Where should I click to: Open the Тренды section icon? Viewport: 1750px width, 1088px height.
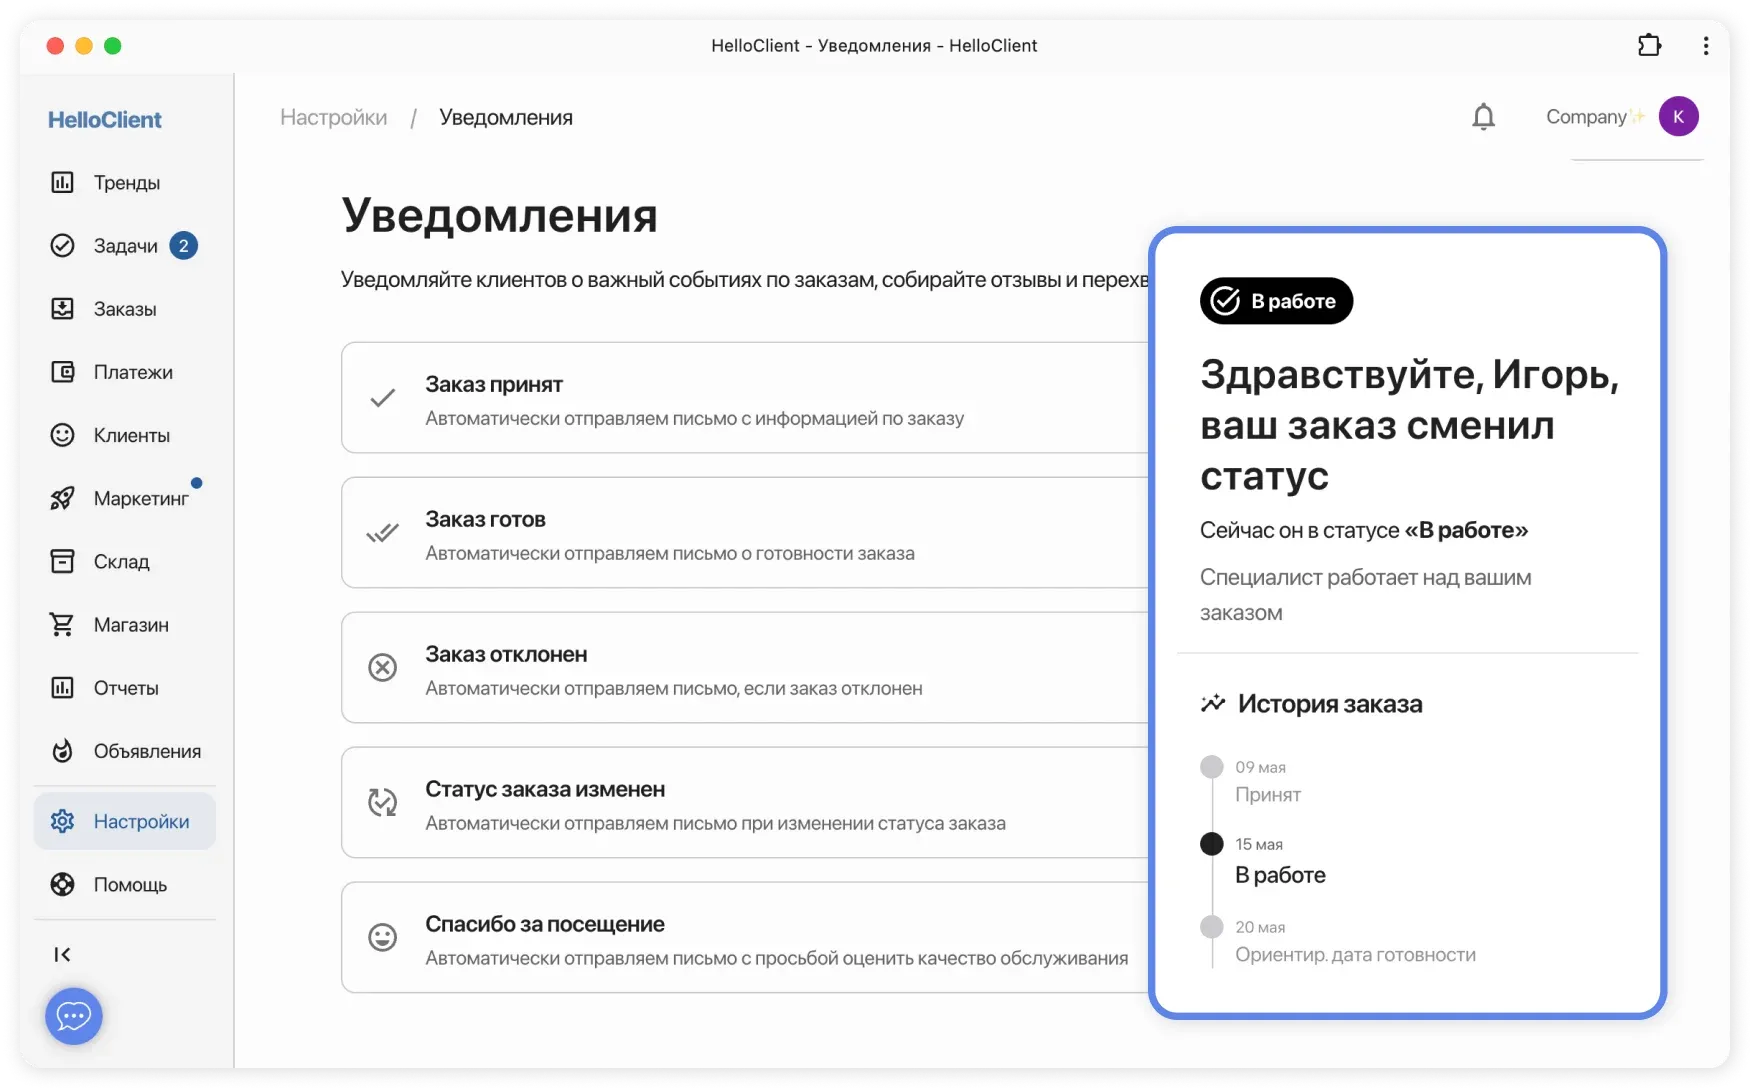62,182
